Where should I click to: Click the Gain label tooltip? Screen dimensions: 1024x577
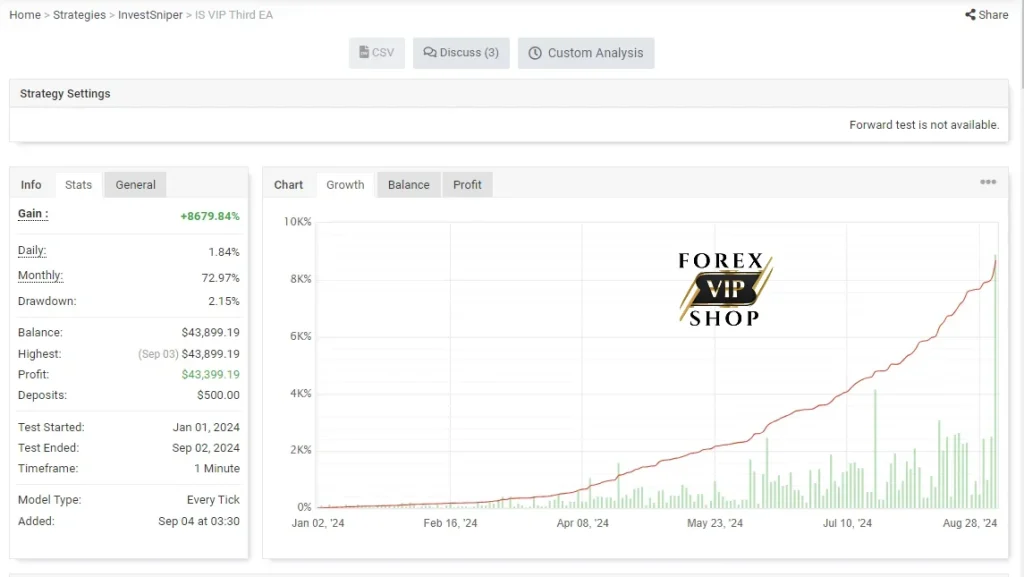pos(33,214)
